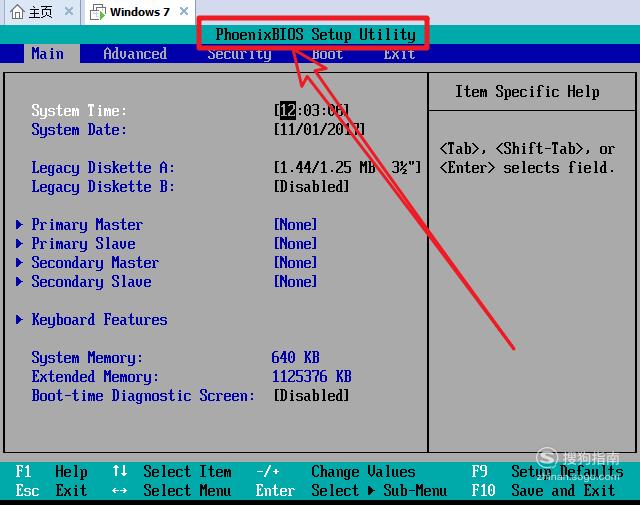The height and width of the screenshot is (505, 640).
Task: Click the Primary Master [None] value
Action: coord(296,224)
